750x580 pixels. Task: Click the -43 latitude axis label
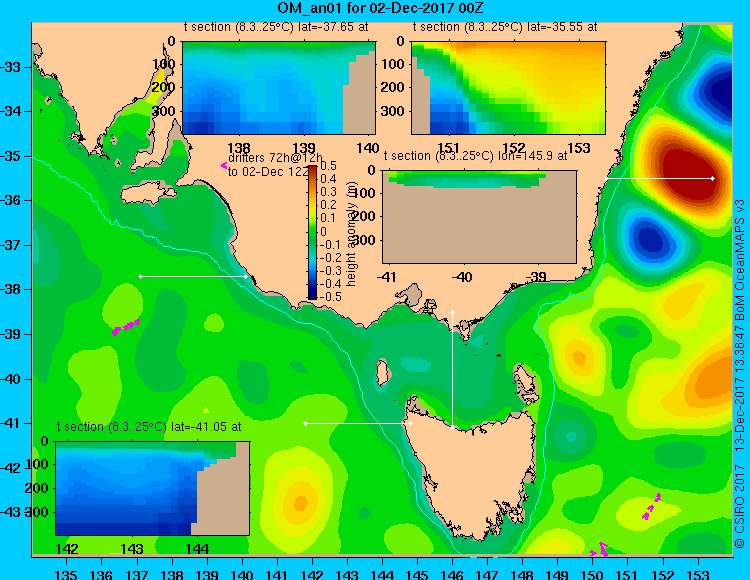point(11,513)
